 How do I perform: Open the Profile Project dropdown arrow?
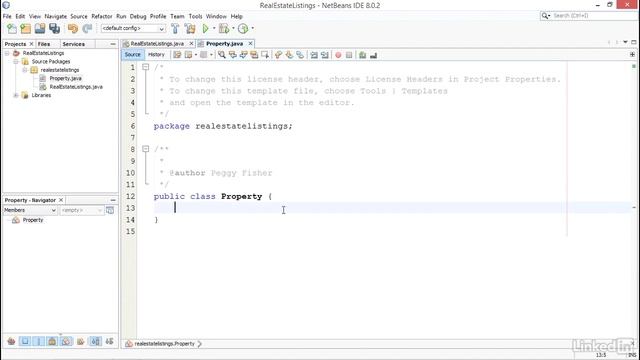click(252, 29)
